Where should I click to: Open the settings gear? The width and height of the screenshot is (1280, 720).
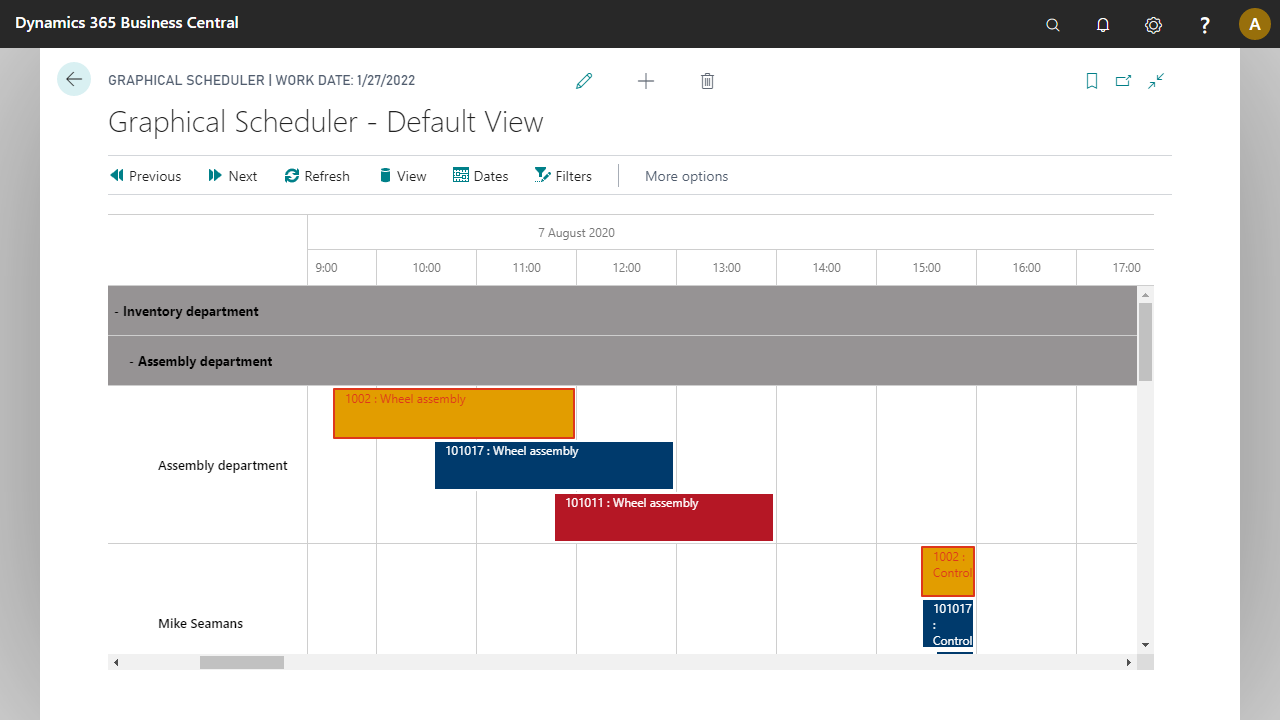coord(1153,24)
